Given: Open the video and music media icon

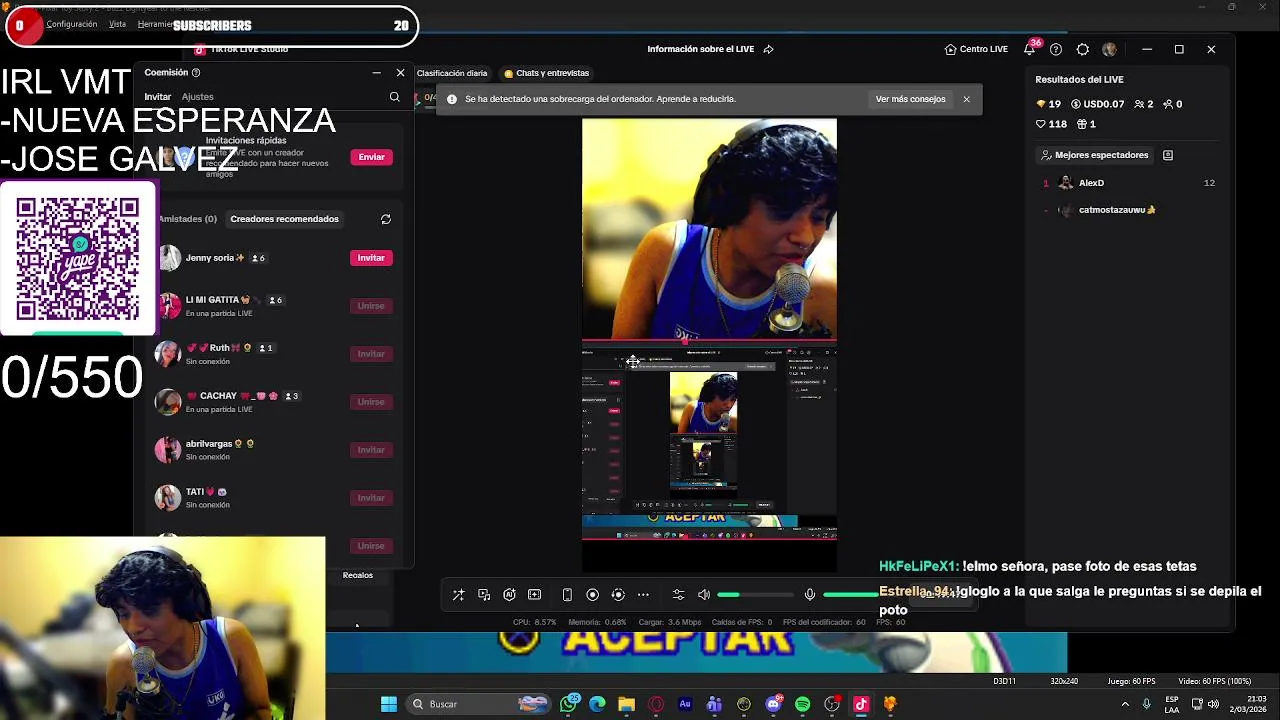Looking at the screenshot, I should pos(484,595).
